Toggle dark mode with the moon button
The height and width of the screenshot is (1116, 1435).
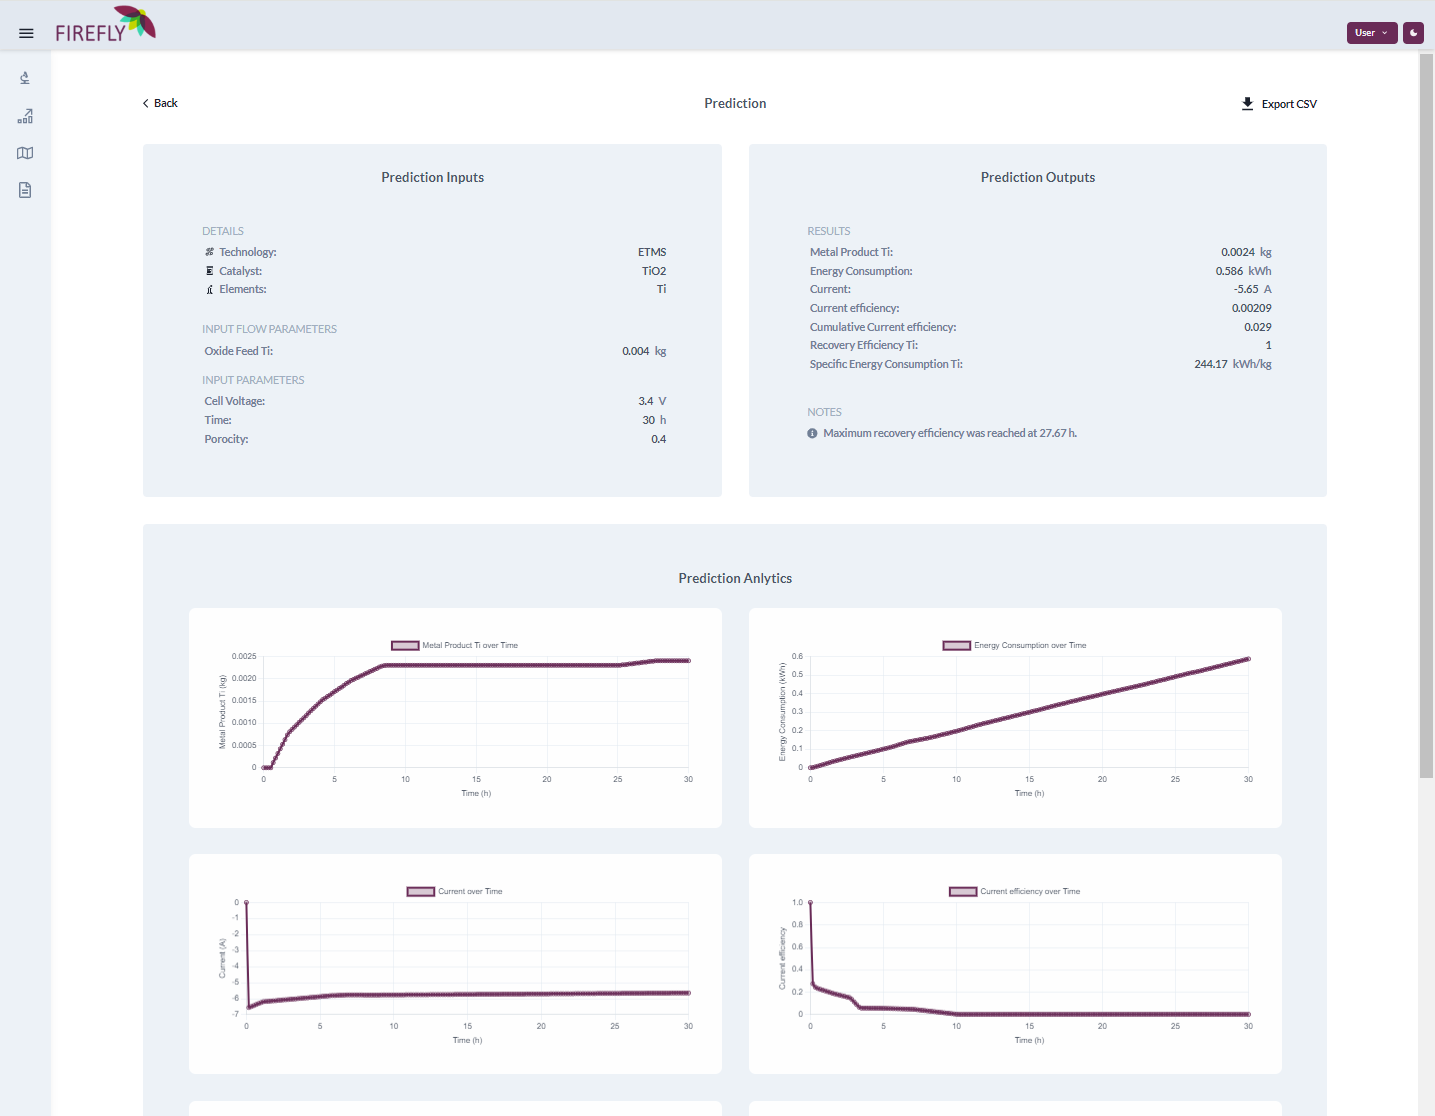tap(1413, 33)
